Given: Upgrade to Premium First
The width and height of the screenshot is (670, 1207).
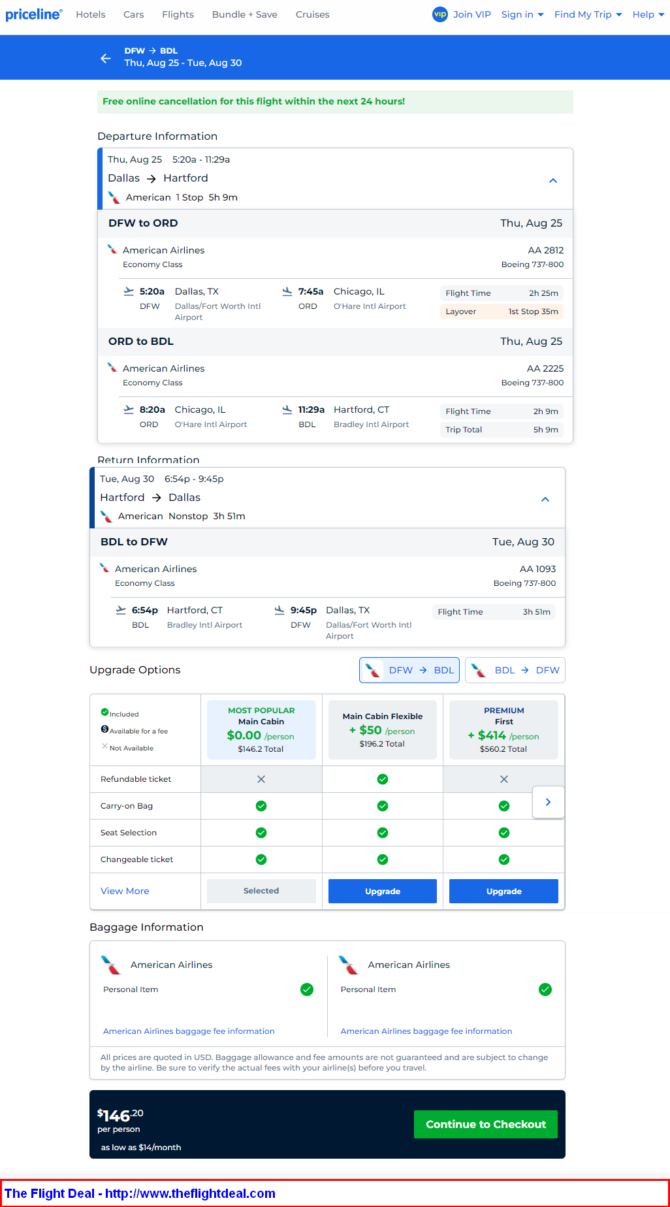Looking at the screenshot, I should coord(504,891).
